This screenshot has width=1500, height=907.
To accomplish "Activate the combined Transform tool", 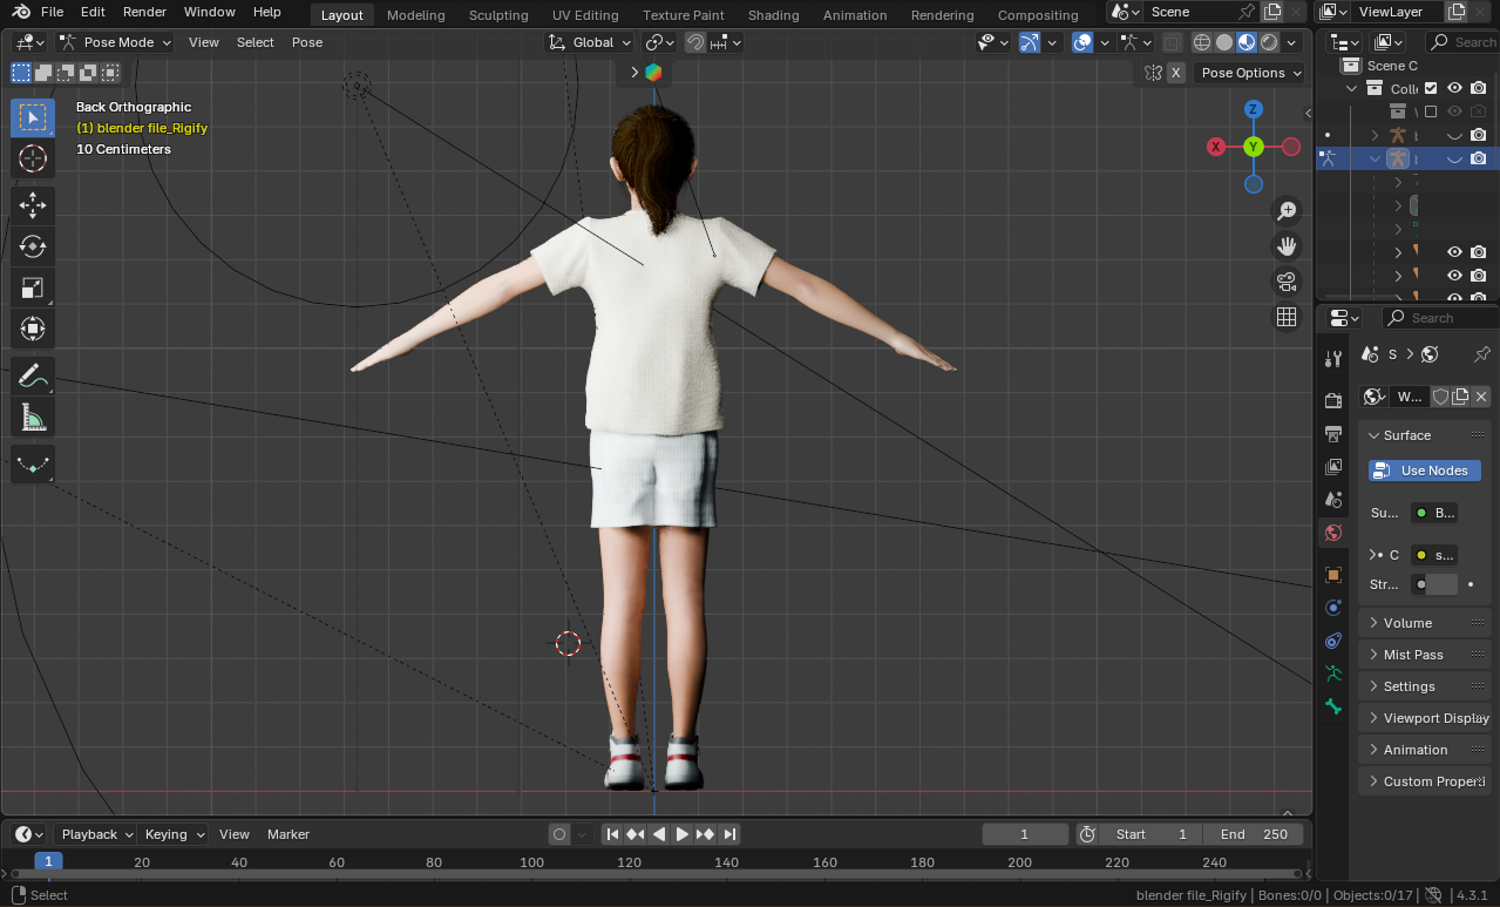I will tap(32, 329).
